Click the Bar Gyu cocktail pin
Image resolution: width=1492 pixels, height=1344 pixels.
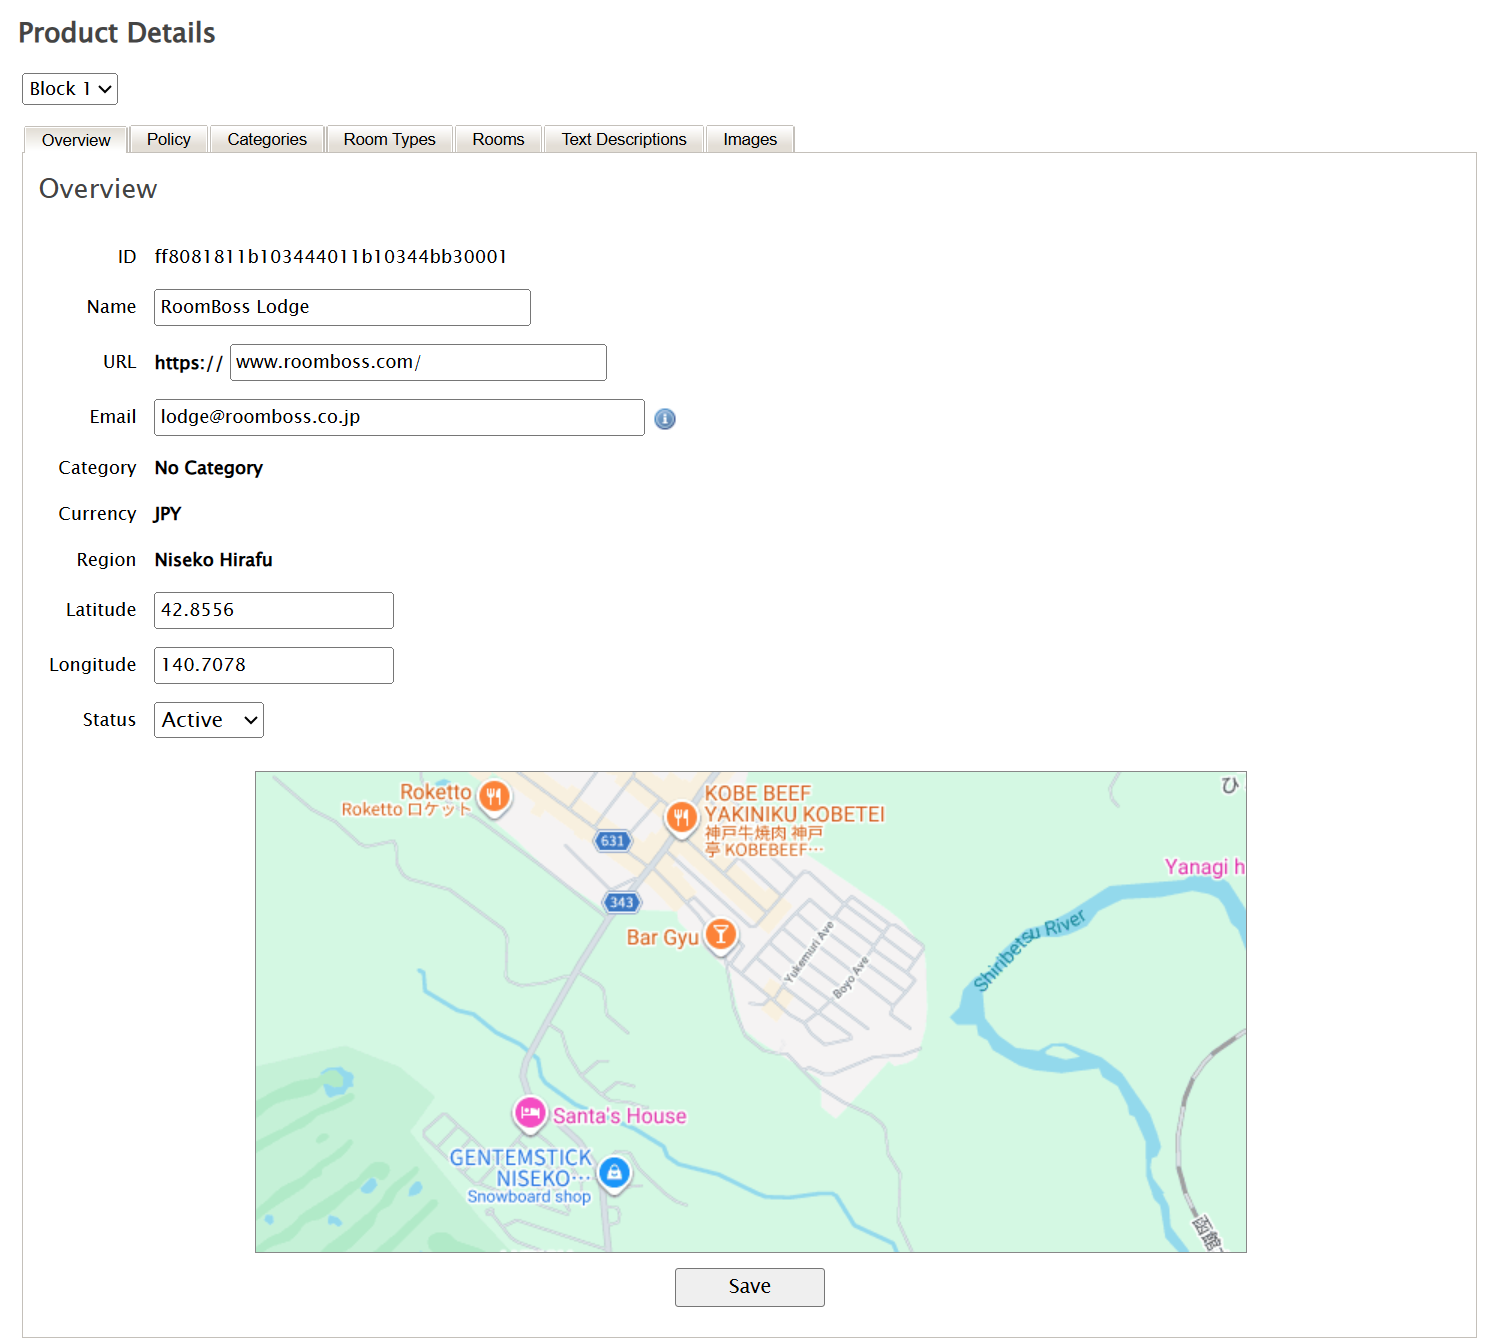pyautogui.click(x=720, y=935)
